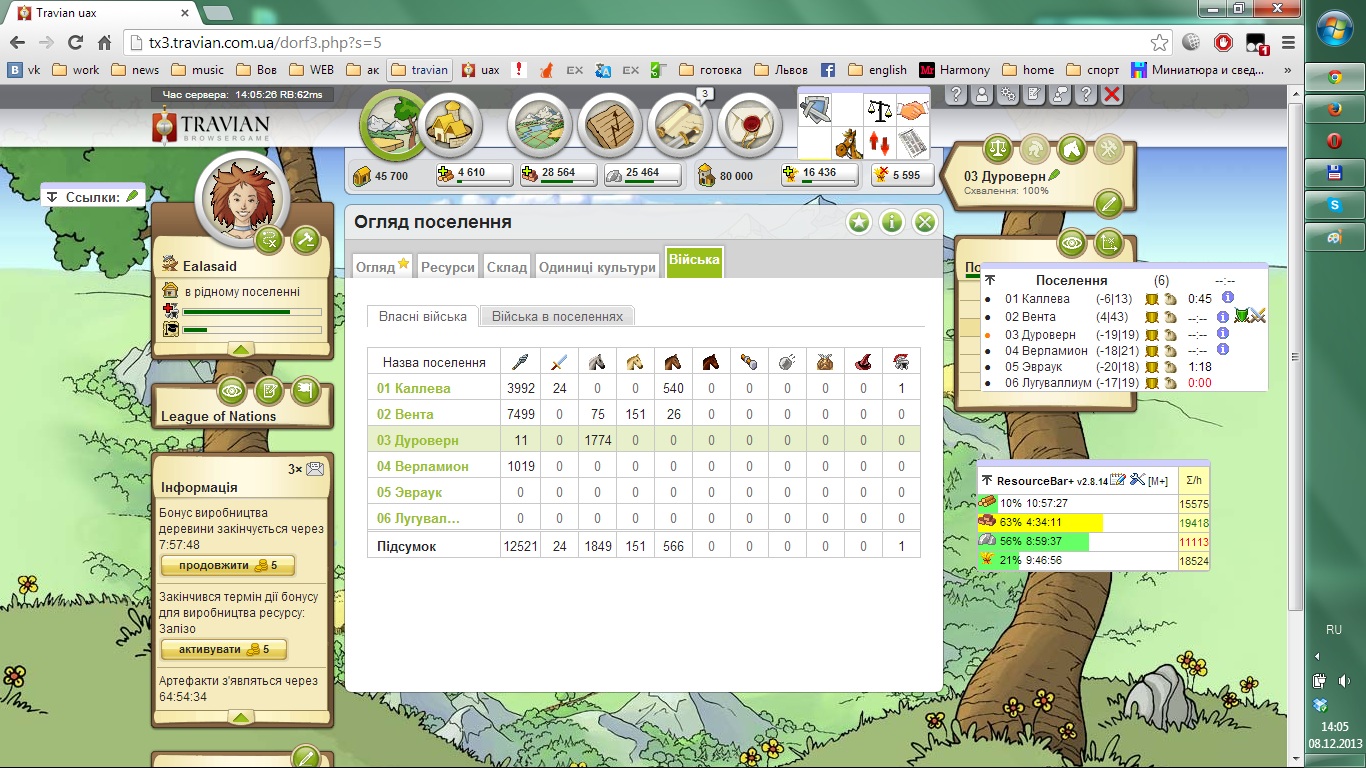Image resolution: width=1366 pixels, height=768 pixels.
Task: Toggle alliance overview eye icon
Action: [231, 391]
